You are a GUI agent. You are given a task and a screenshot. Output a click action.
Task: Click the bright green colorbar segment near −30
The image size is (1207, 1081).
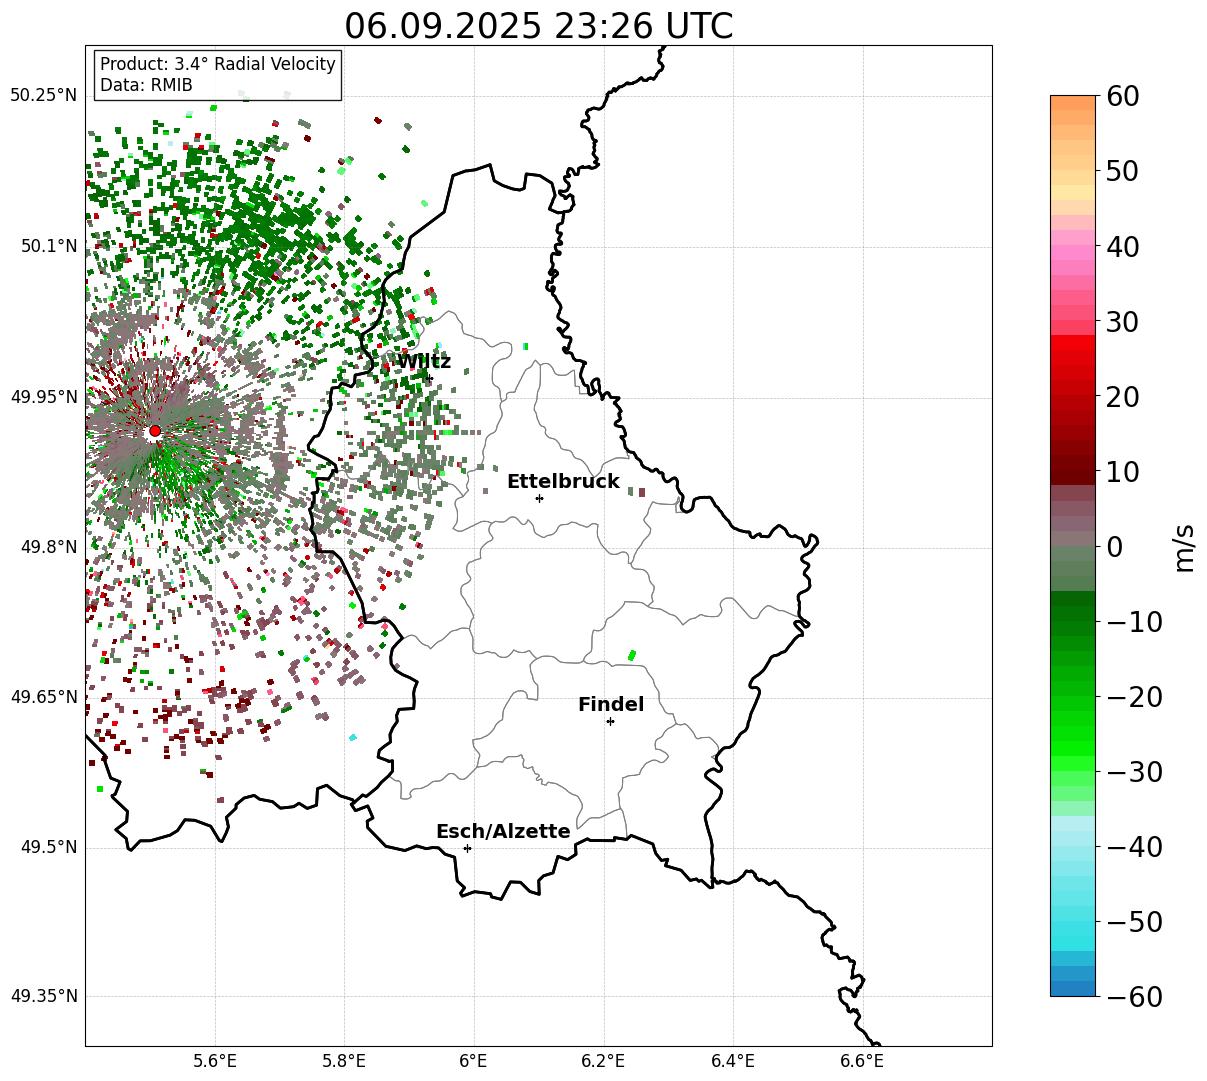pyautogui.click(x=1073, y=762)
